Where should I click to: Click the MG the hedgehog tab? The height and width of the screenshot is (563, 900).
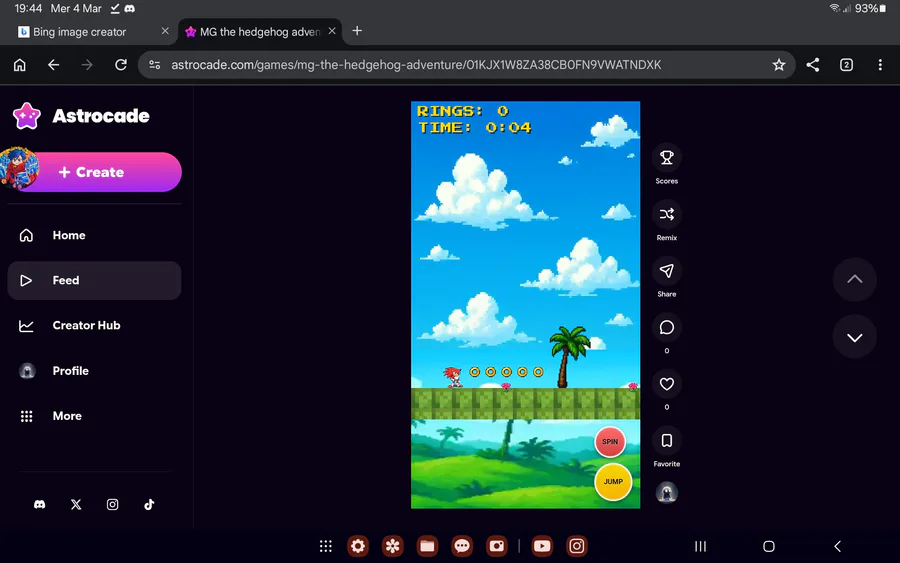click(x=260, y=32)
